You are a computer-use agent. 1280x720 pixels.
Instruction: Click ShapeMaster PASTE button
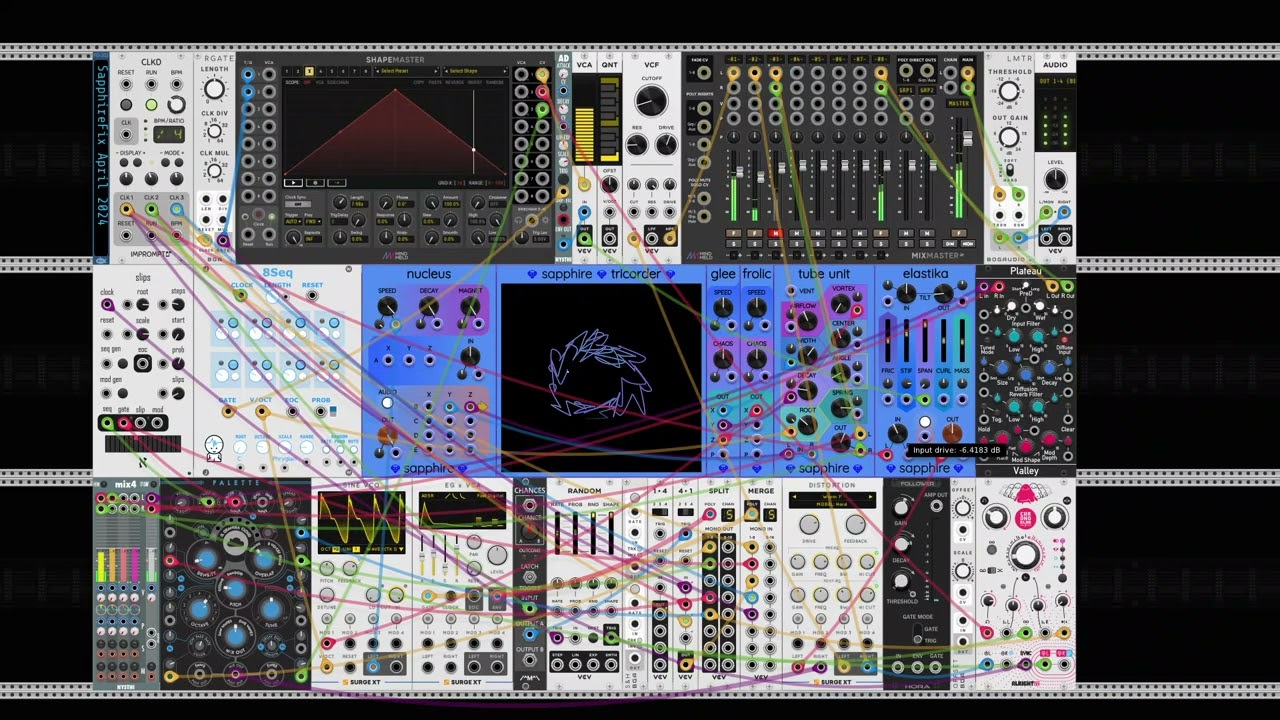pos(435,82)
